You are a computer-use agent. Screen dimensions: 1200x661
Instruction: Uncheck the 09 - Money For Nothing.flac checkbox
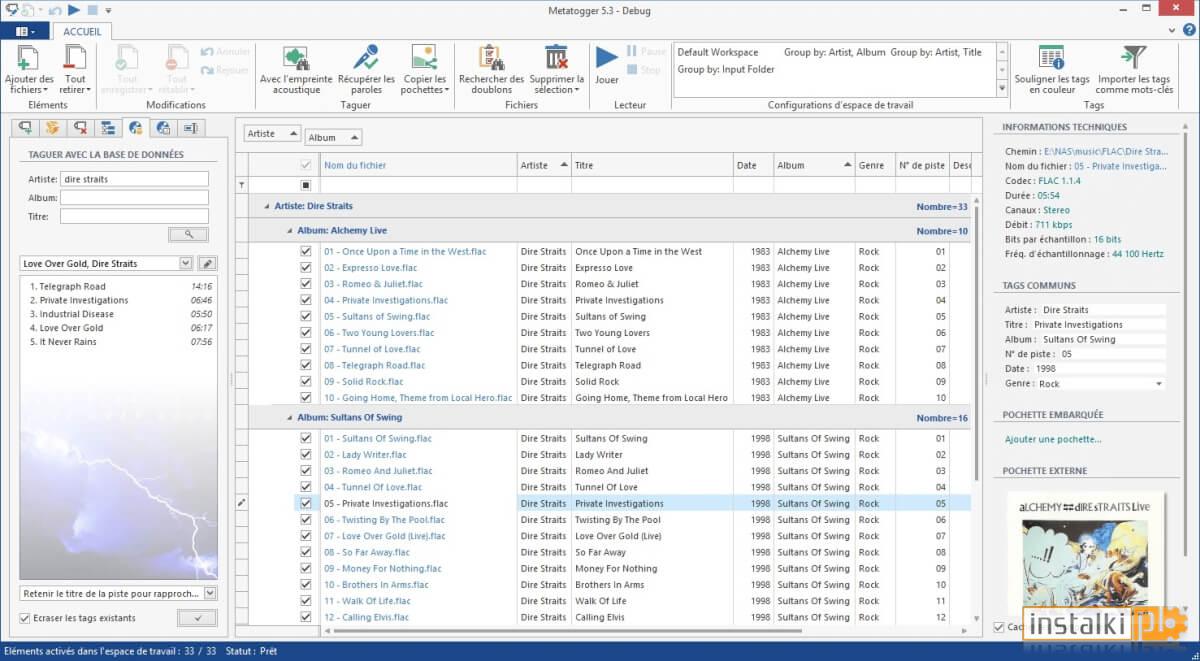point(306,568)
